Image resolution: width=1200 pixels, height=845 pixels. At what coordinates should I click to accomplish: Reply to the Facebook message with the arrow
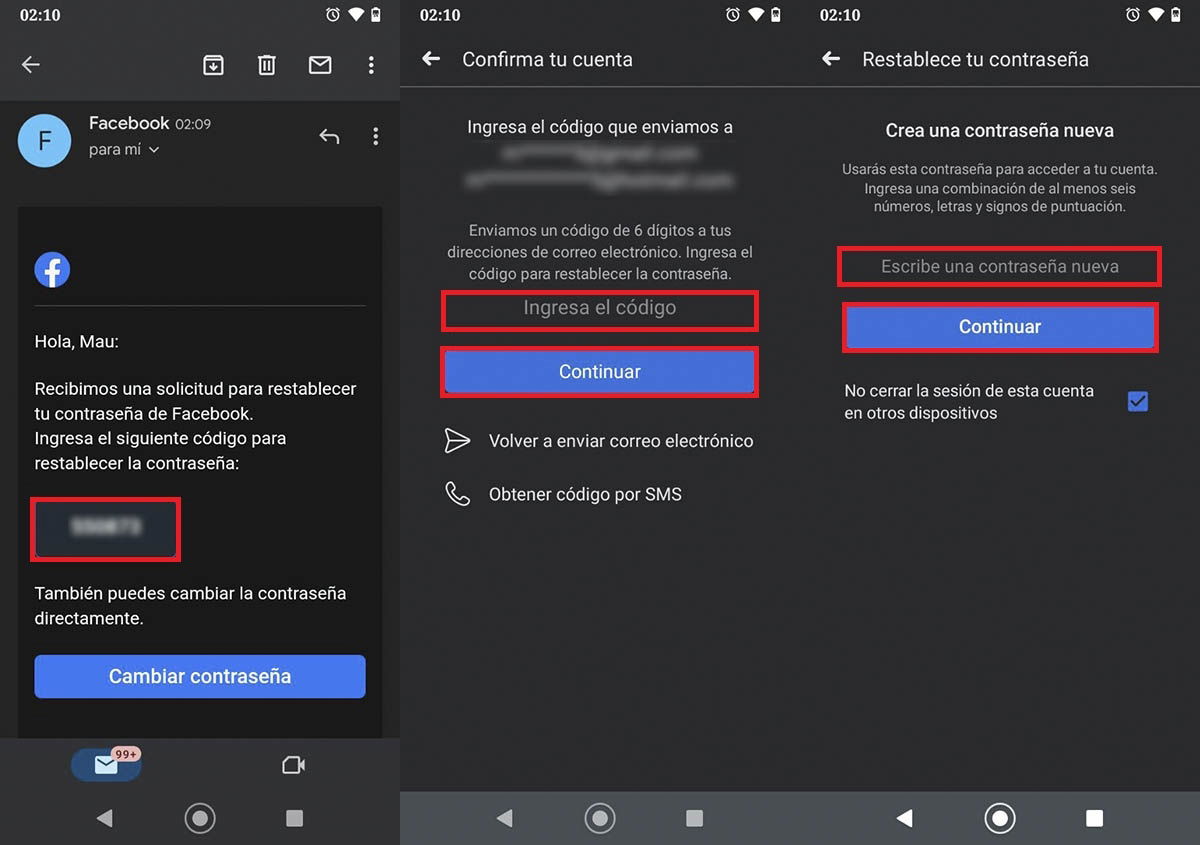tap(329, 136)
